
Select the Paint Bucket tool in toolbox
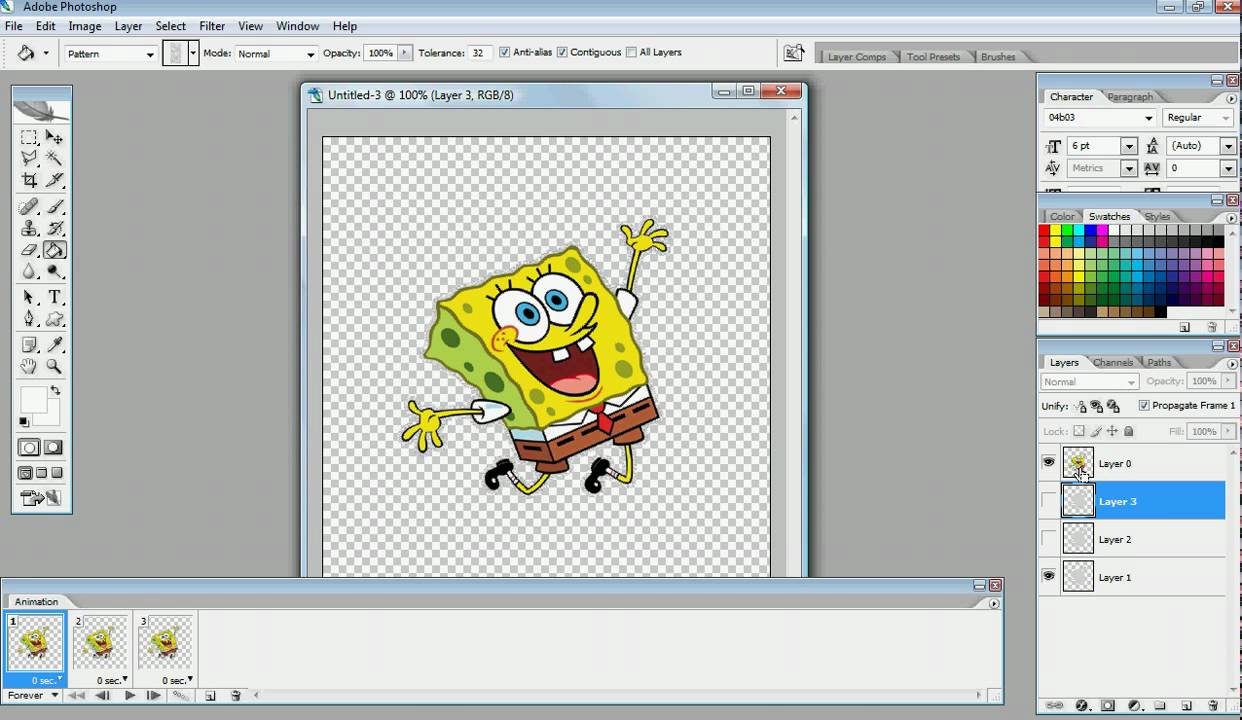(x=55, y=250)
